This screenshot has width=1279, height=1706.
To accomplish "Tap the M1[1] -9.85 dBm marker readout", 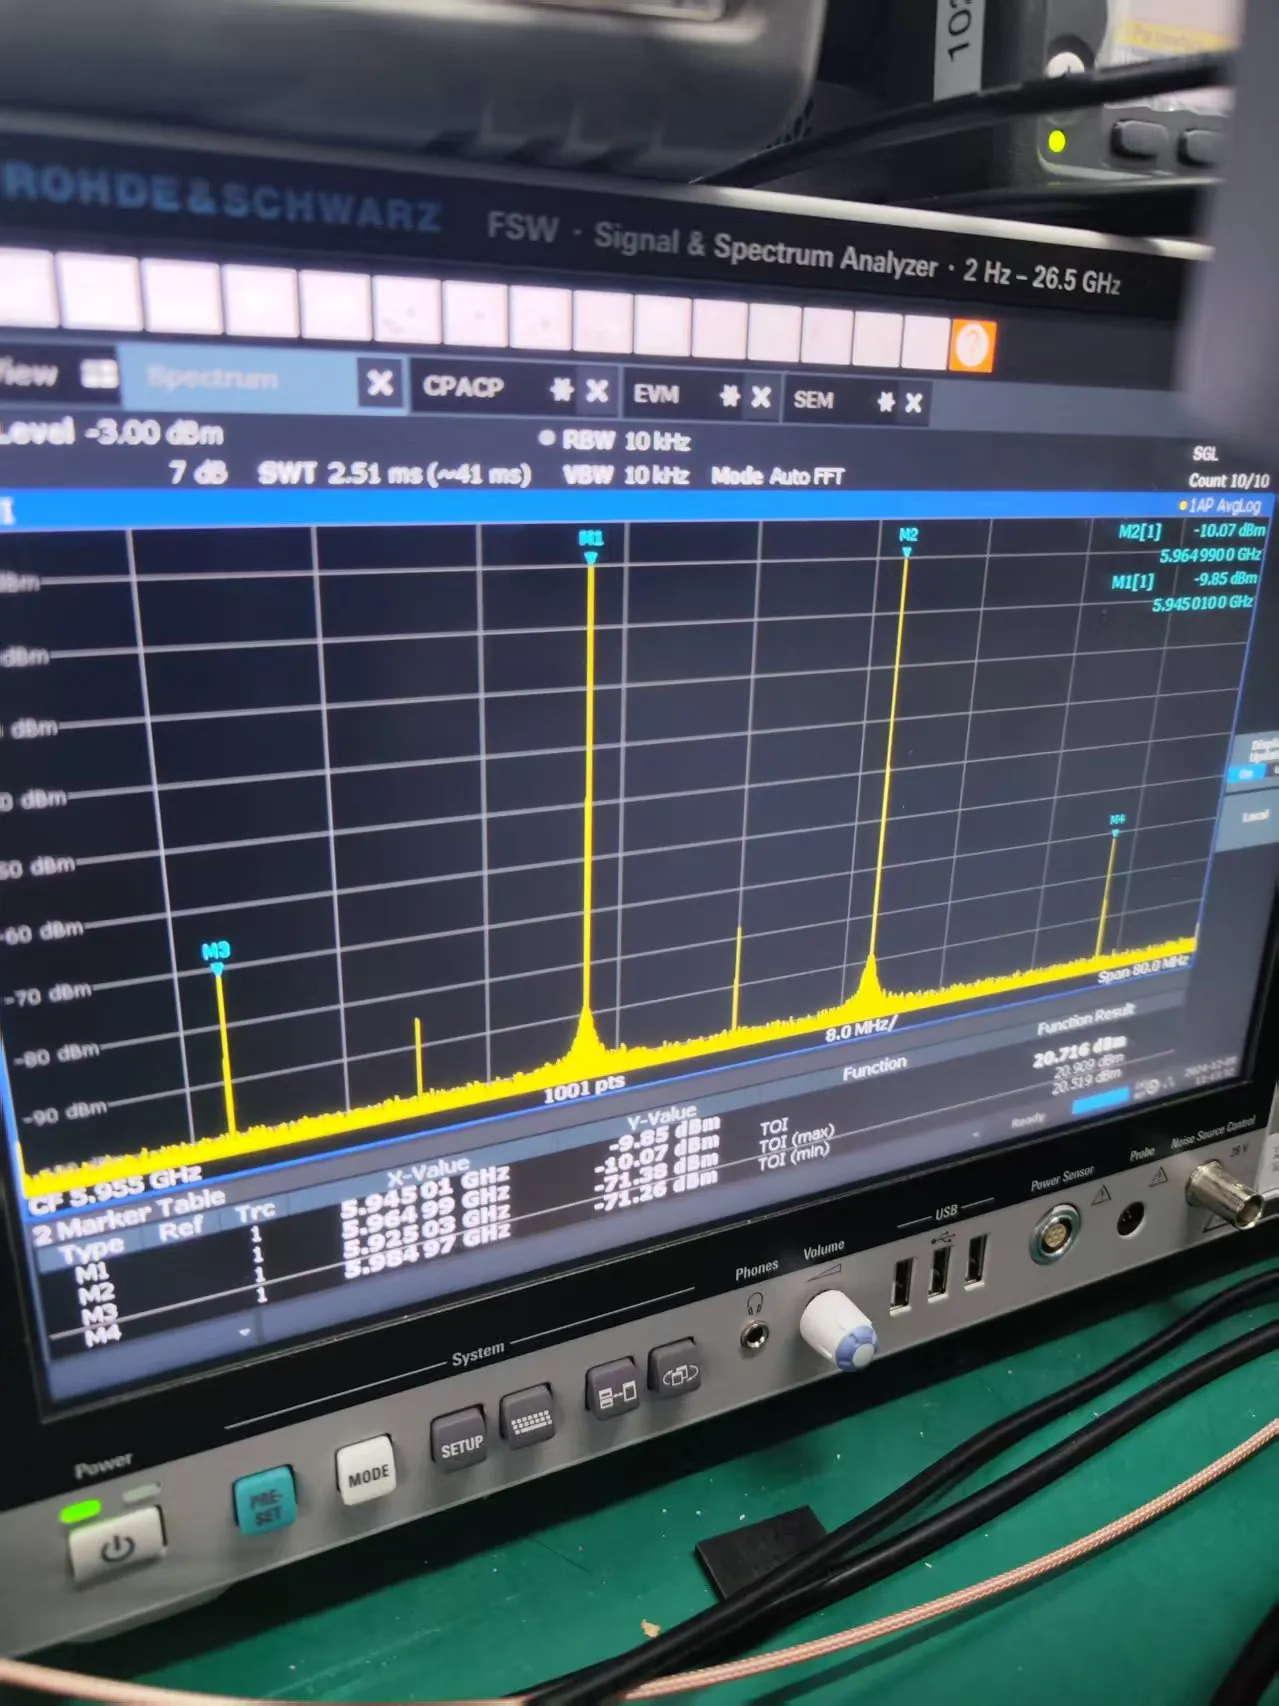I will pyautogui.click(x=1184, y=580).
